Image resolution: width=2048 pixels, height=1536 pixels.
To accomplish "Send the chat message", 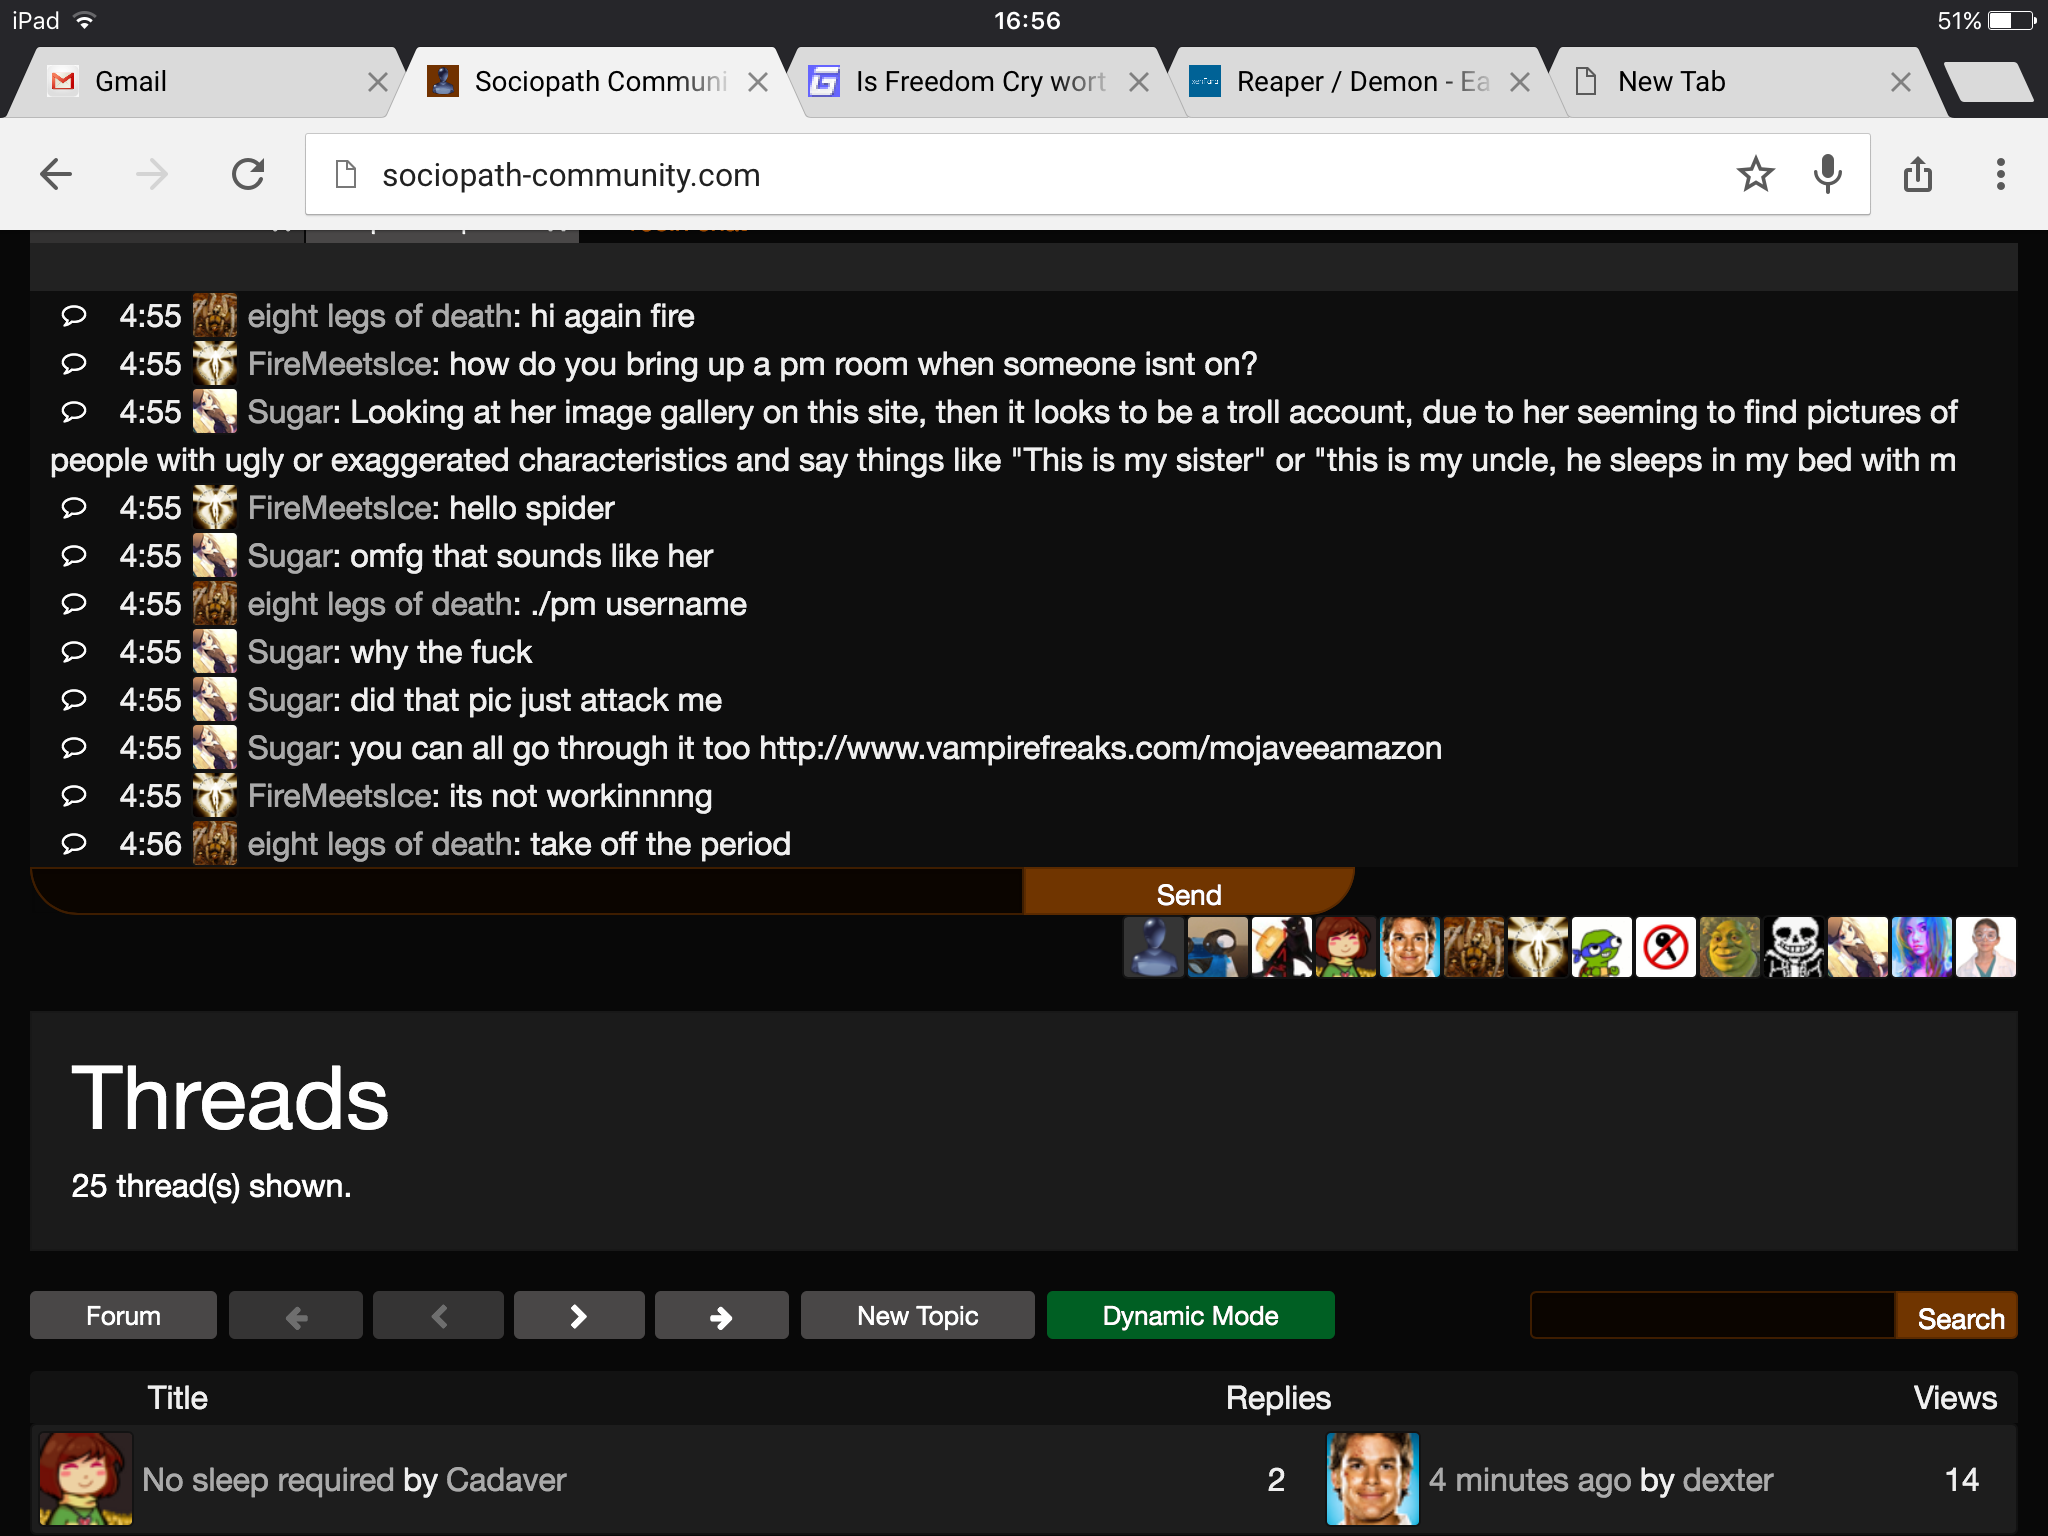I will pyautogui.click(x=1189, y=892).
